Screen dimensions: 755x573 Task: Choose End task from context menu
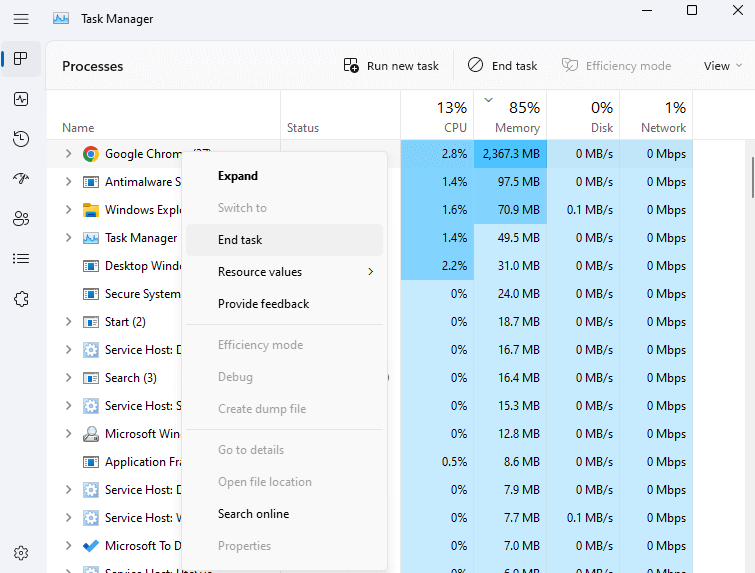(240, 240)
